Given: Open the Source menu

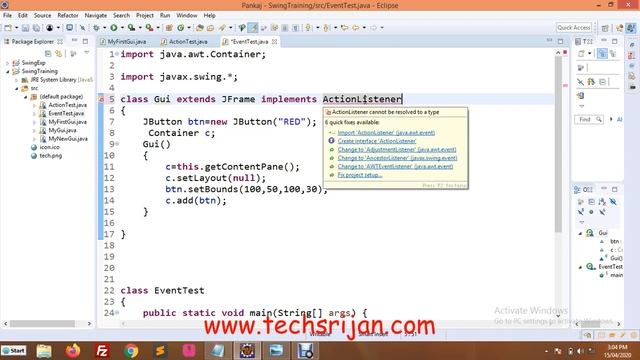Looking at the screenshot, I should 42,15.
